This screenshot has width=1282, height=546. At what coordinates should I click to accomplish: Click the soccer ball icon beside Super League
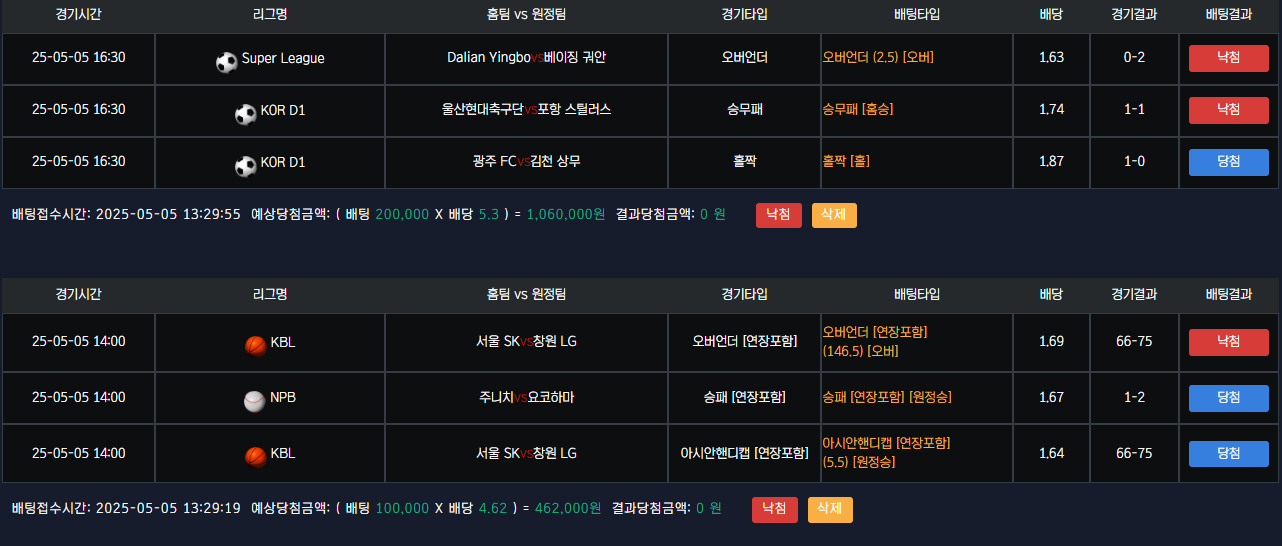pyautogui.click(x=227, y=62)
